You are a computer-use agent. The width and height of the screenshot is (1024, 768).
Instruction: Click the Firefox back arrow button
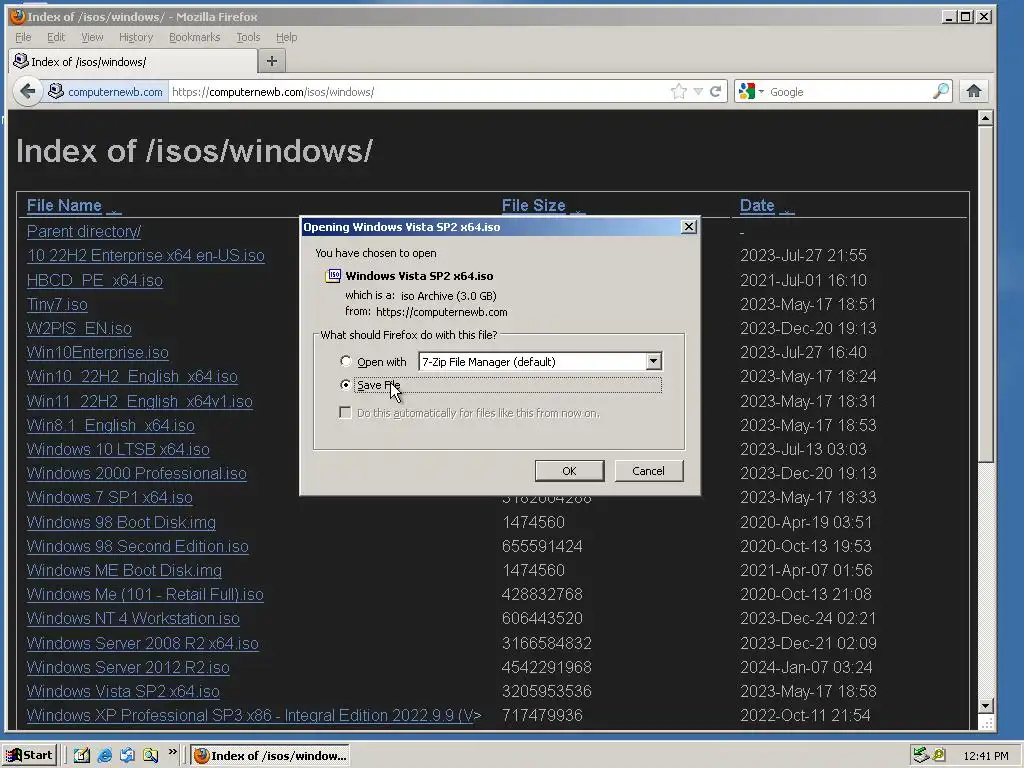point(27,91)
